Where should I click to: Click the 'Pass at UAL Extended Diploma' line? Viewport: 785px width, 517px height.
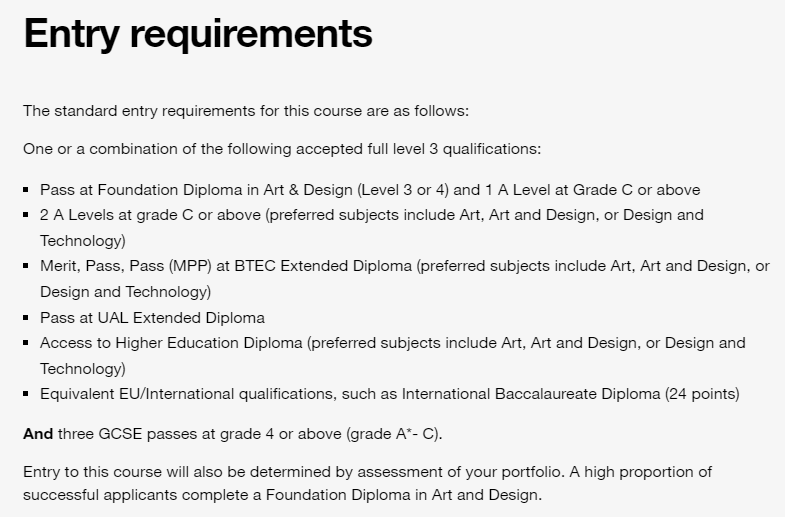click(x=152, y=318)
